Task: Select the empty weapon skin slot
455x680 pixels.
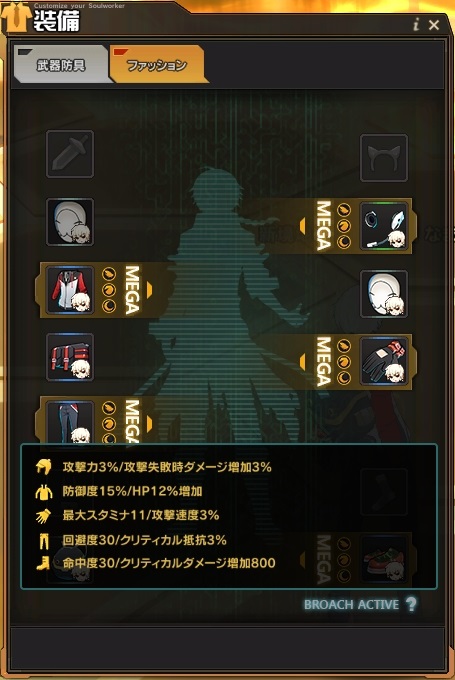Action: (x=70, y=154)
